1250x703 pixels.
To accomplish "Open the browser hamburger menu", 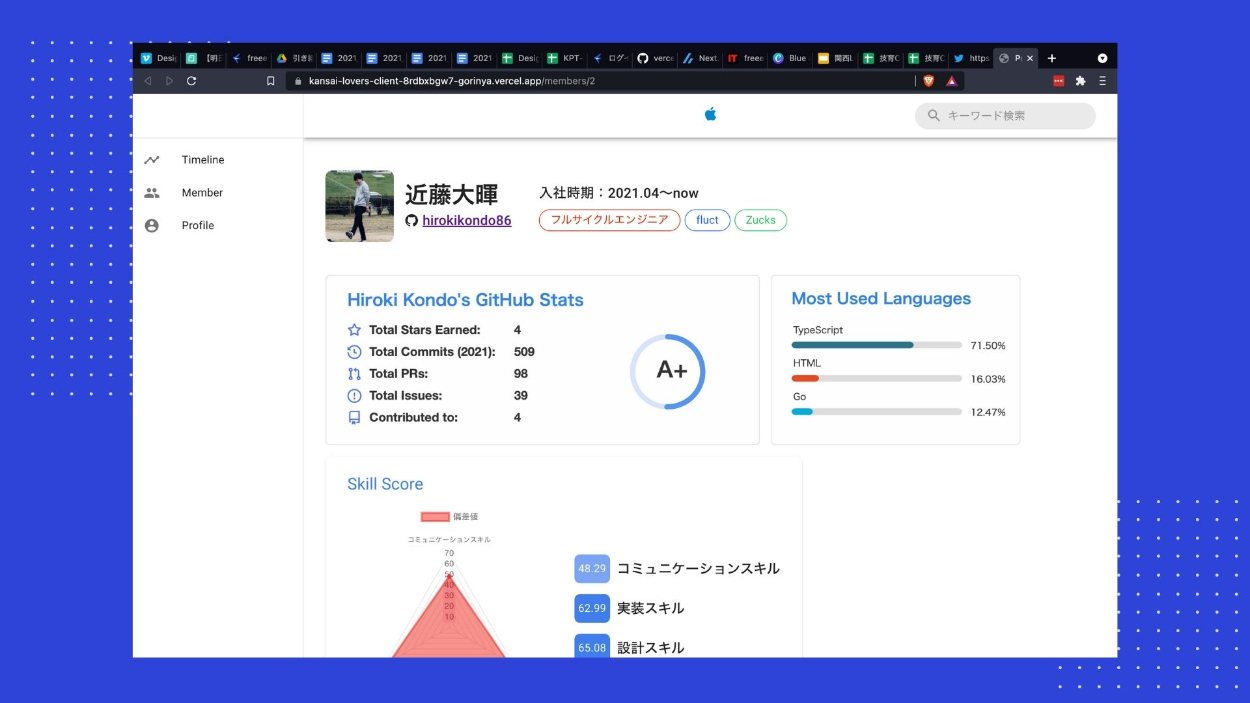I will coord(1102,81).
